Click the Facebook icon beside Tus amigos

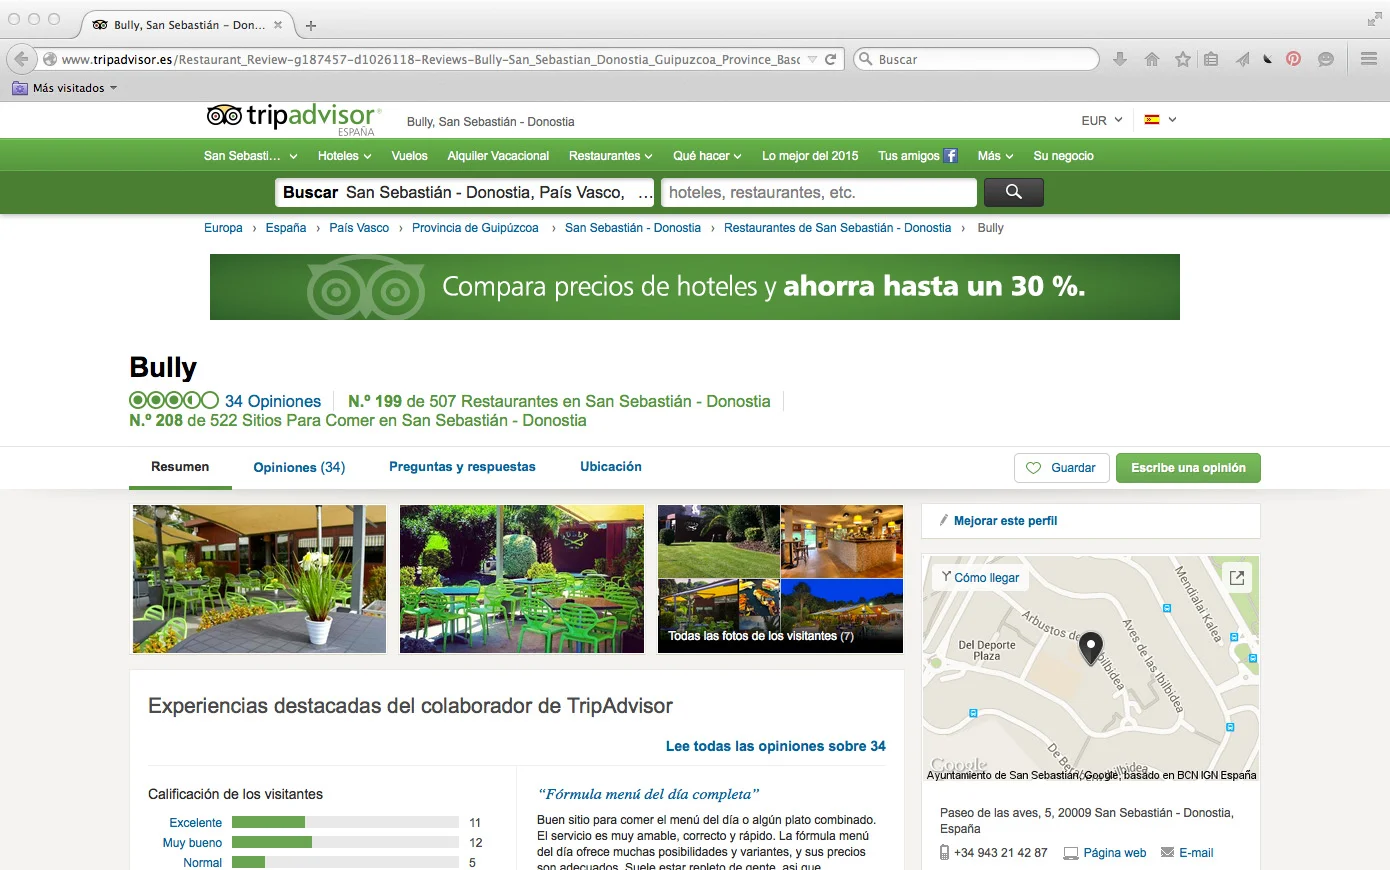[x=951, y=156]
